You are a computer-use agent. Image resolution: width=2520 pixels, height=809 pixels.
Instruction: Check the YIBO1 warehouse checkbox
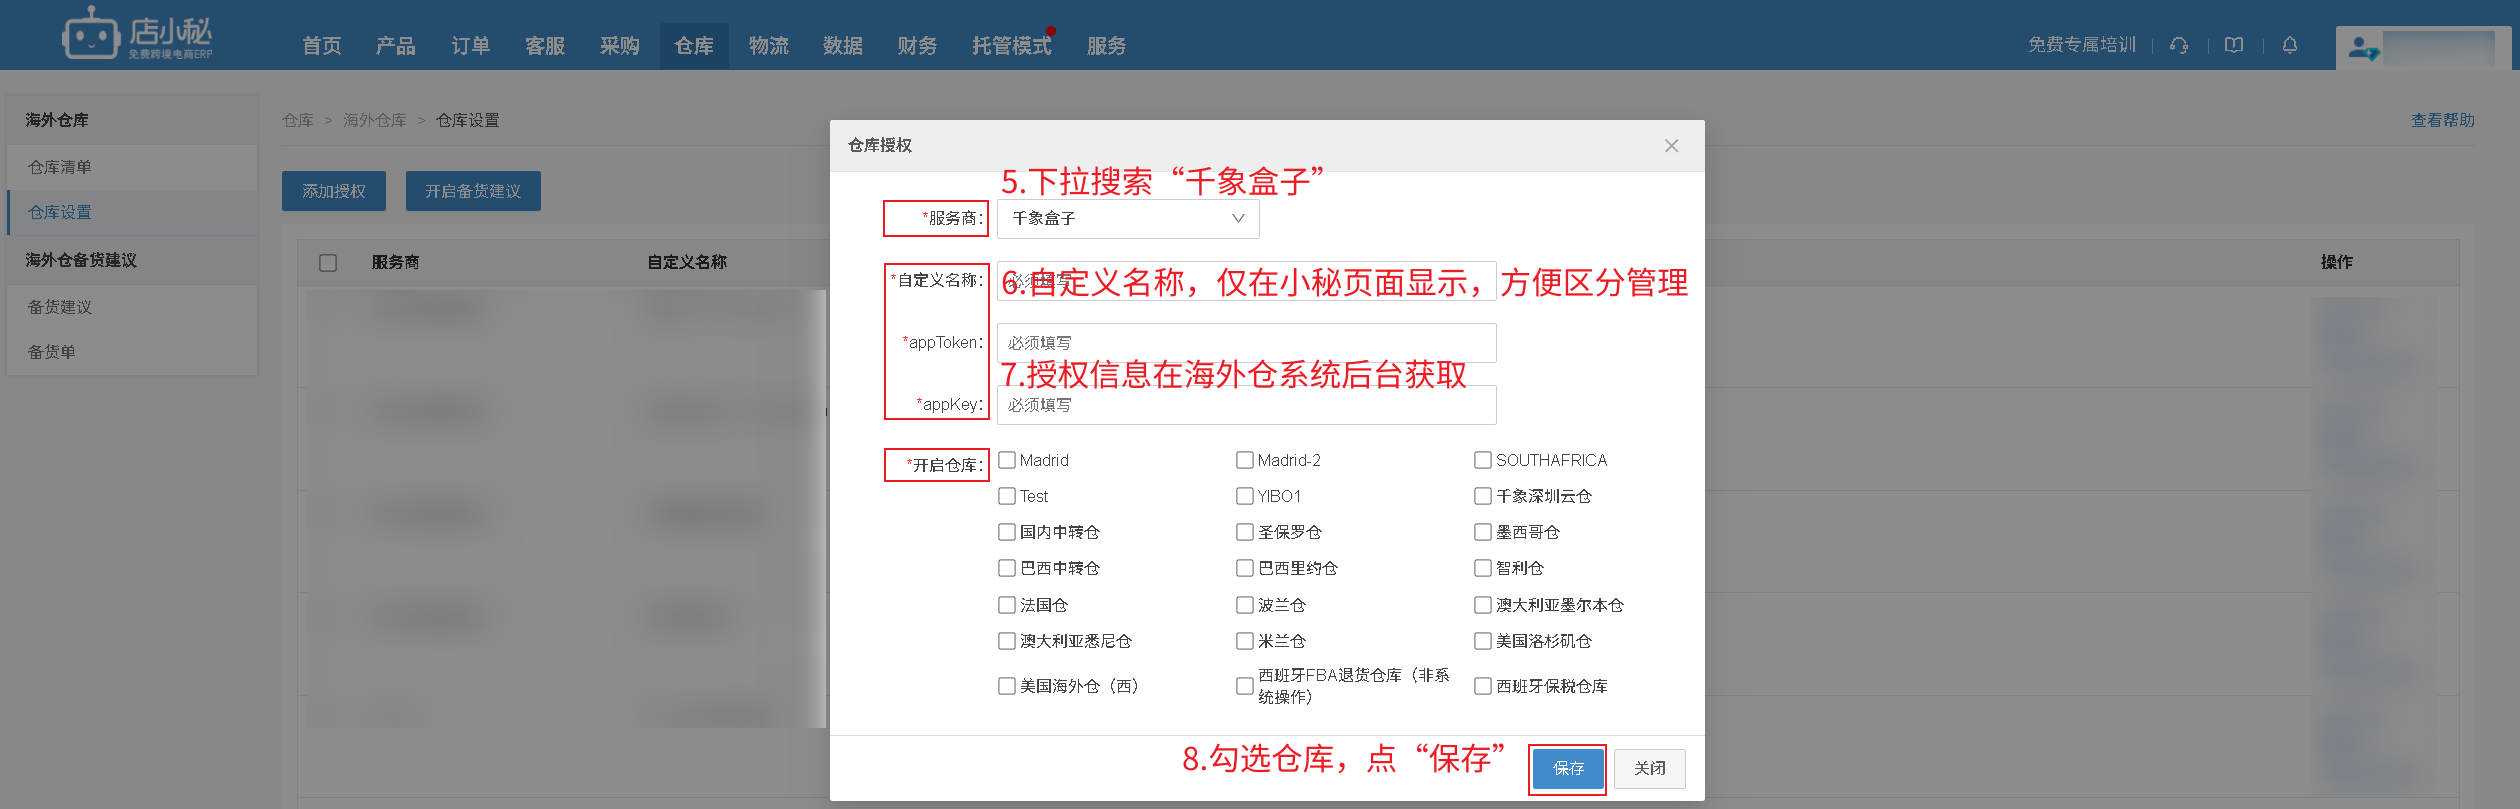1245,496
